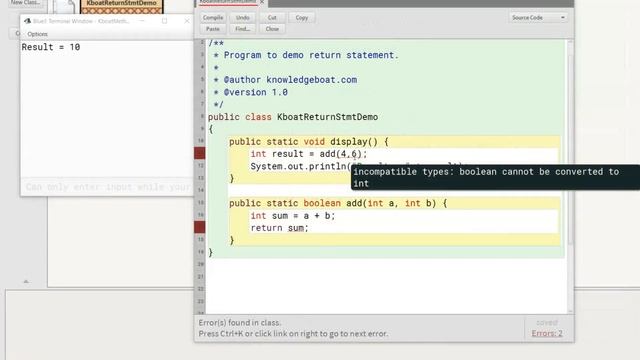Click the Paste button
The image size is (640, 360).
coord(213,29)
